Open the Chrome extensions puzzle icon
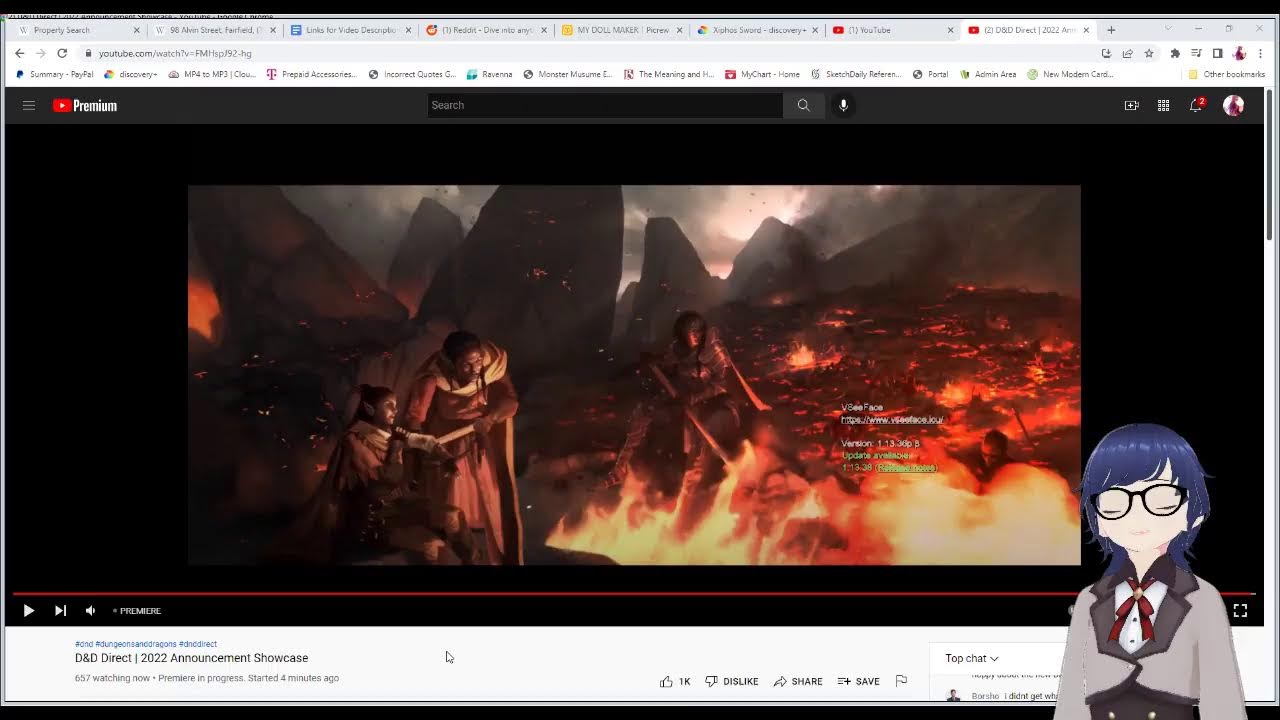 (x=1175, y=53)
